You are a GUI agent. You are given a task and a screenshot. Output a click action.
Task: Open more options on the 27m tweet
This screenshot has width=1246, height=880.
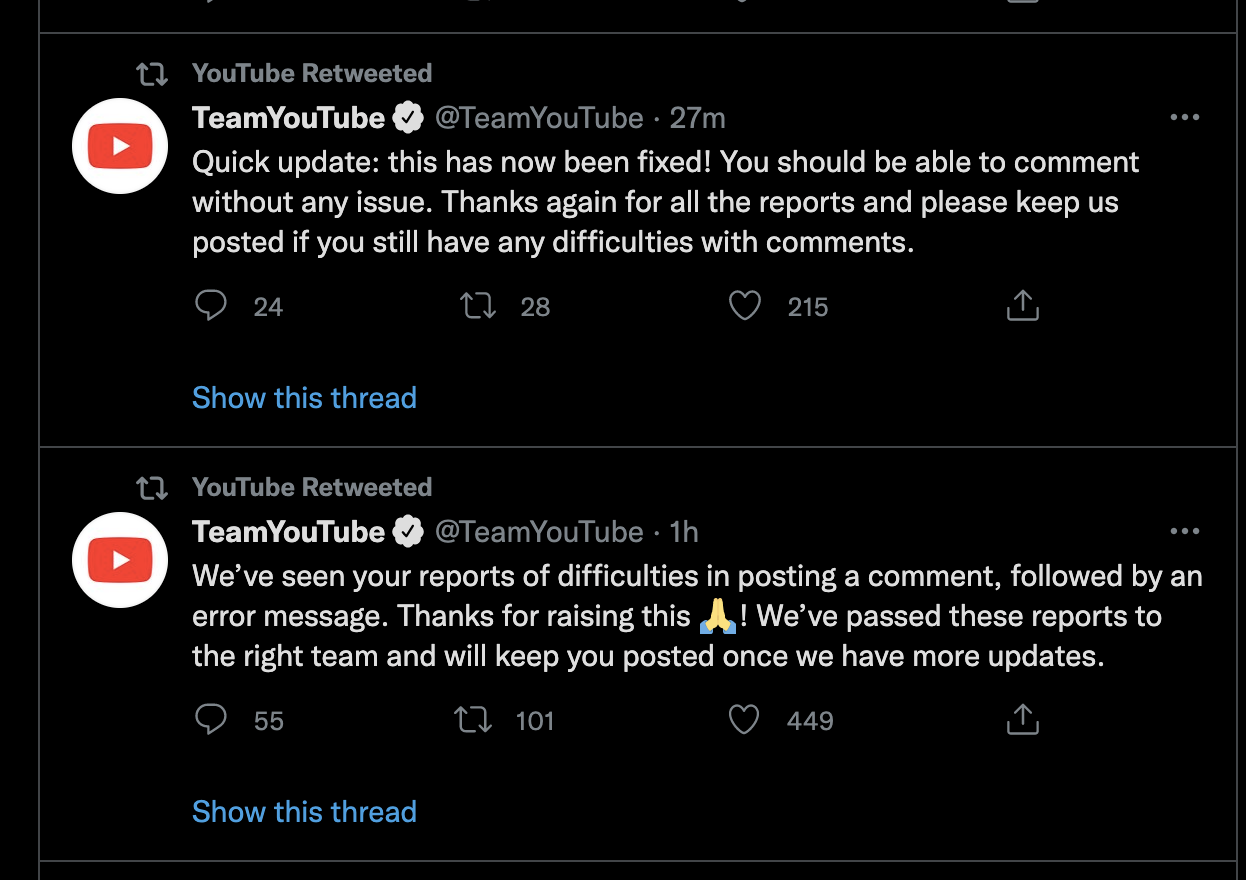click(1184, 118)
